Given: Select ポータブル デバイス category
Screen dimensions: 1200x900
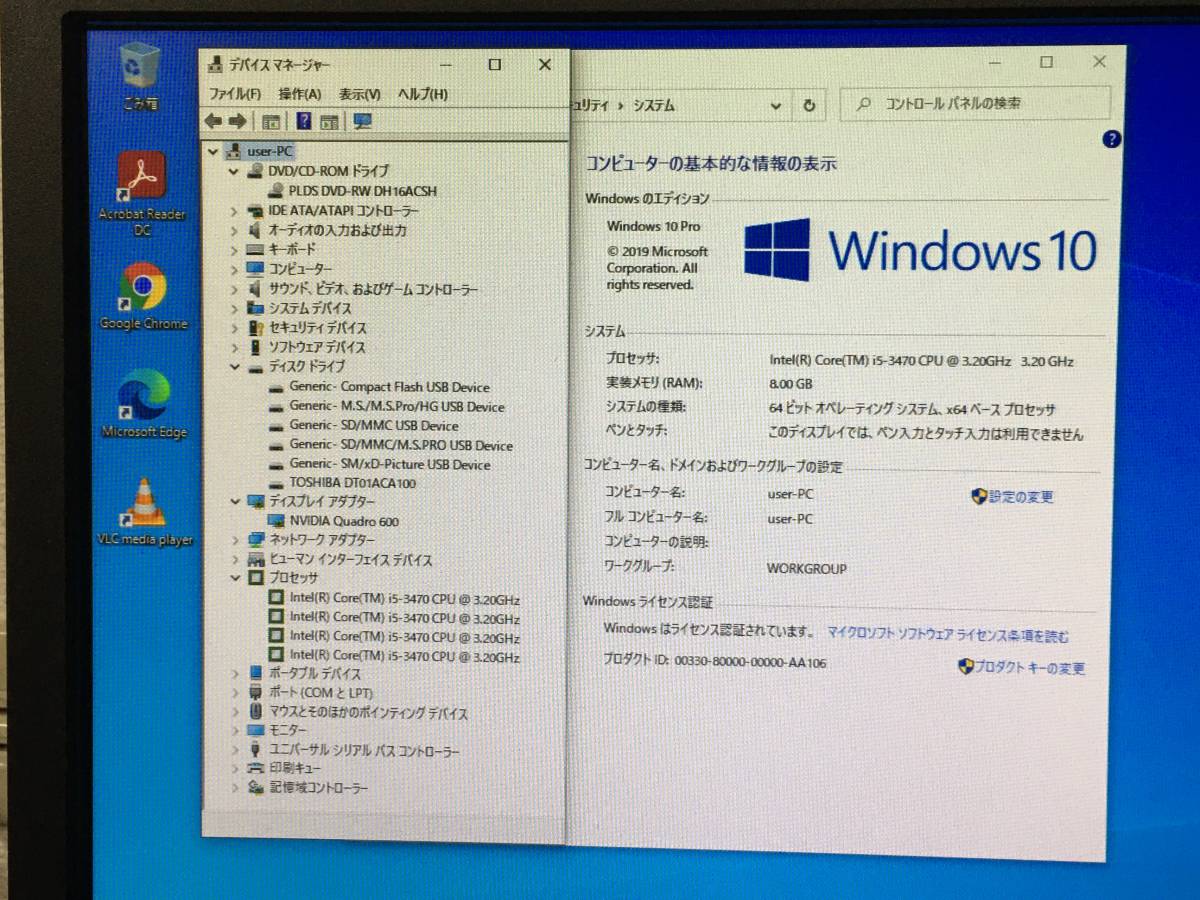Looking at the screenshot, I should [315, 674].
